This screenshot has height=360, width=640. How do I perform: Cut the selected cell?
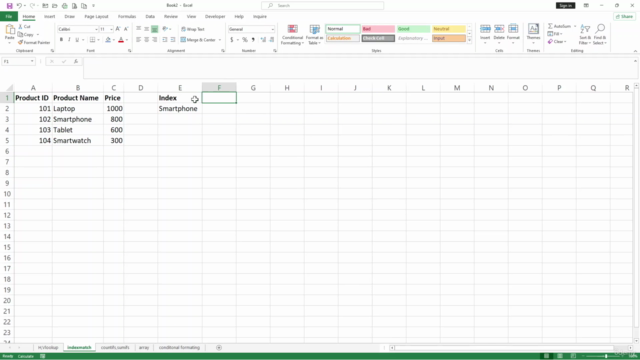pos(25,27)
